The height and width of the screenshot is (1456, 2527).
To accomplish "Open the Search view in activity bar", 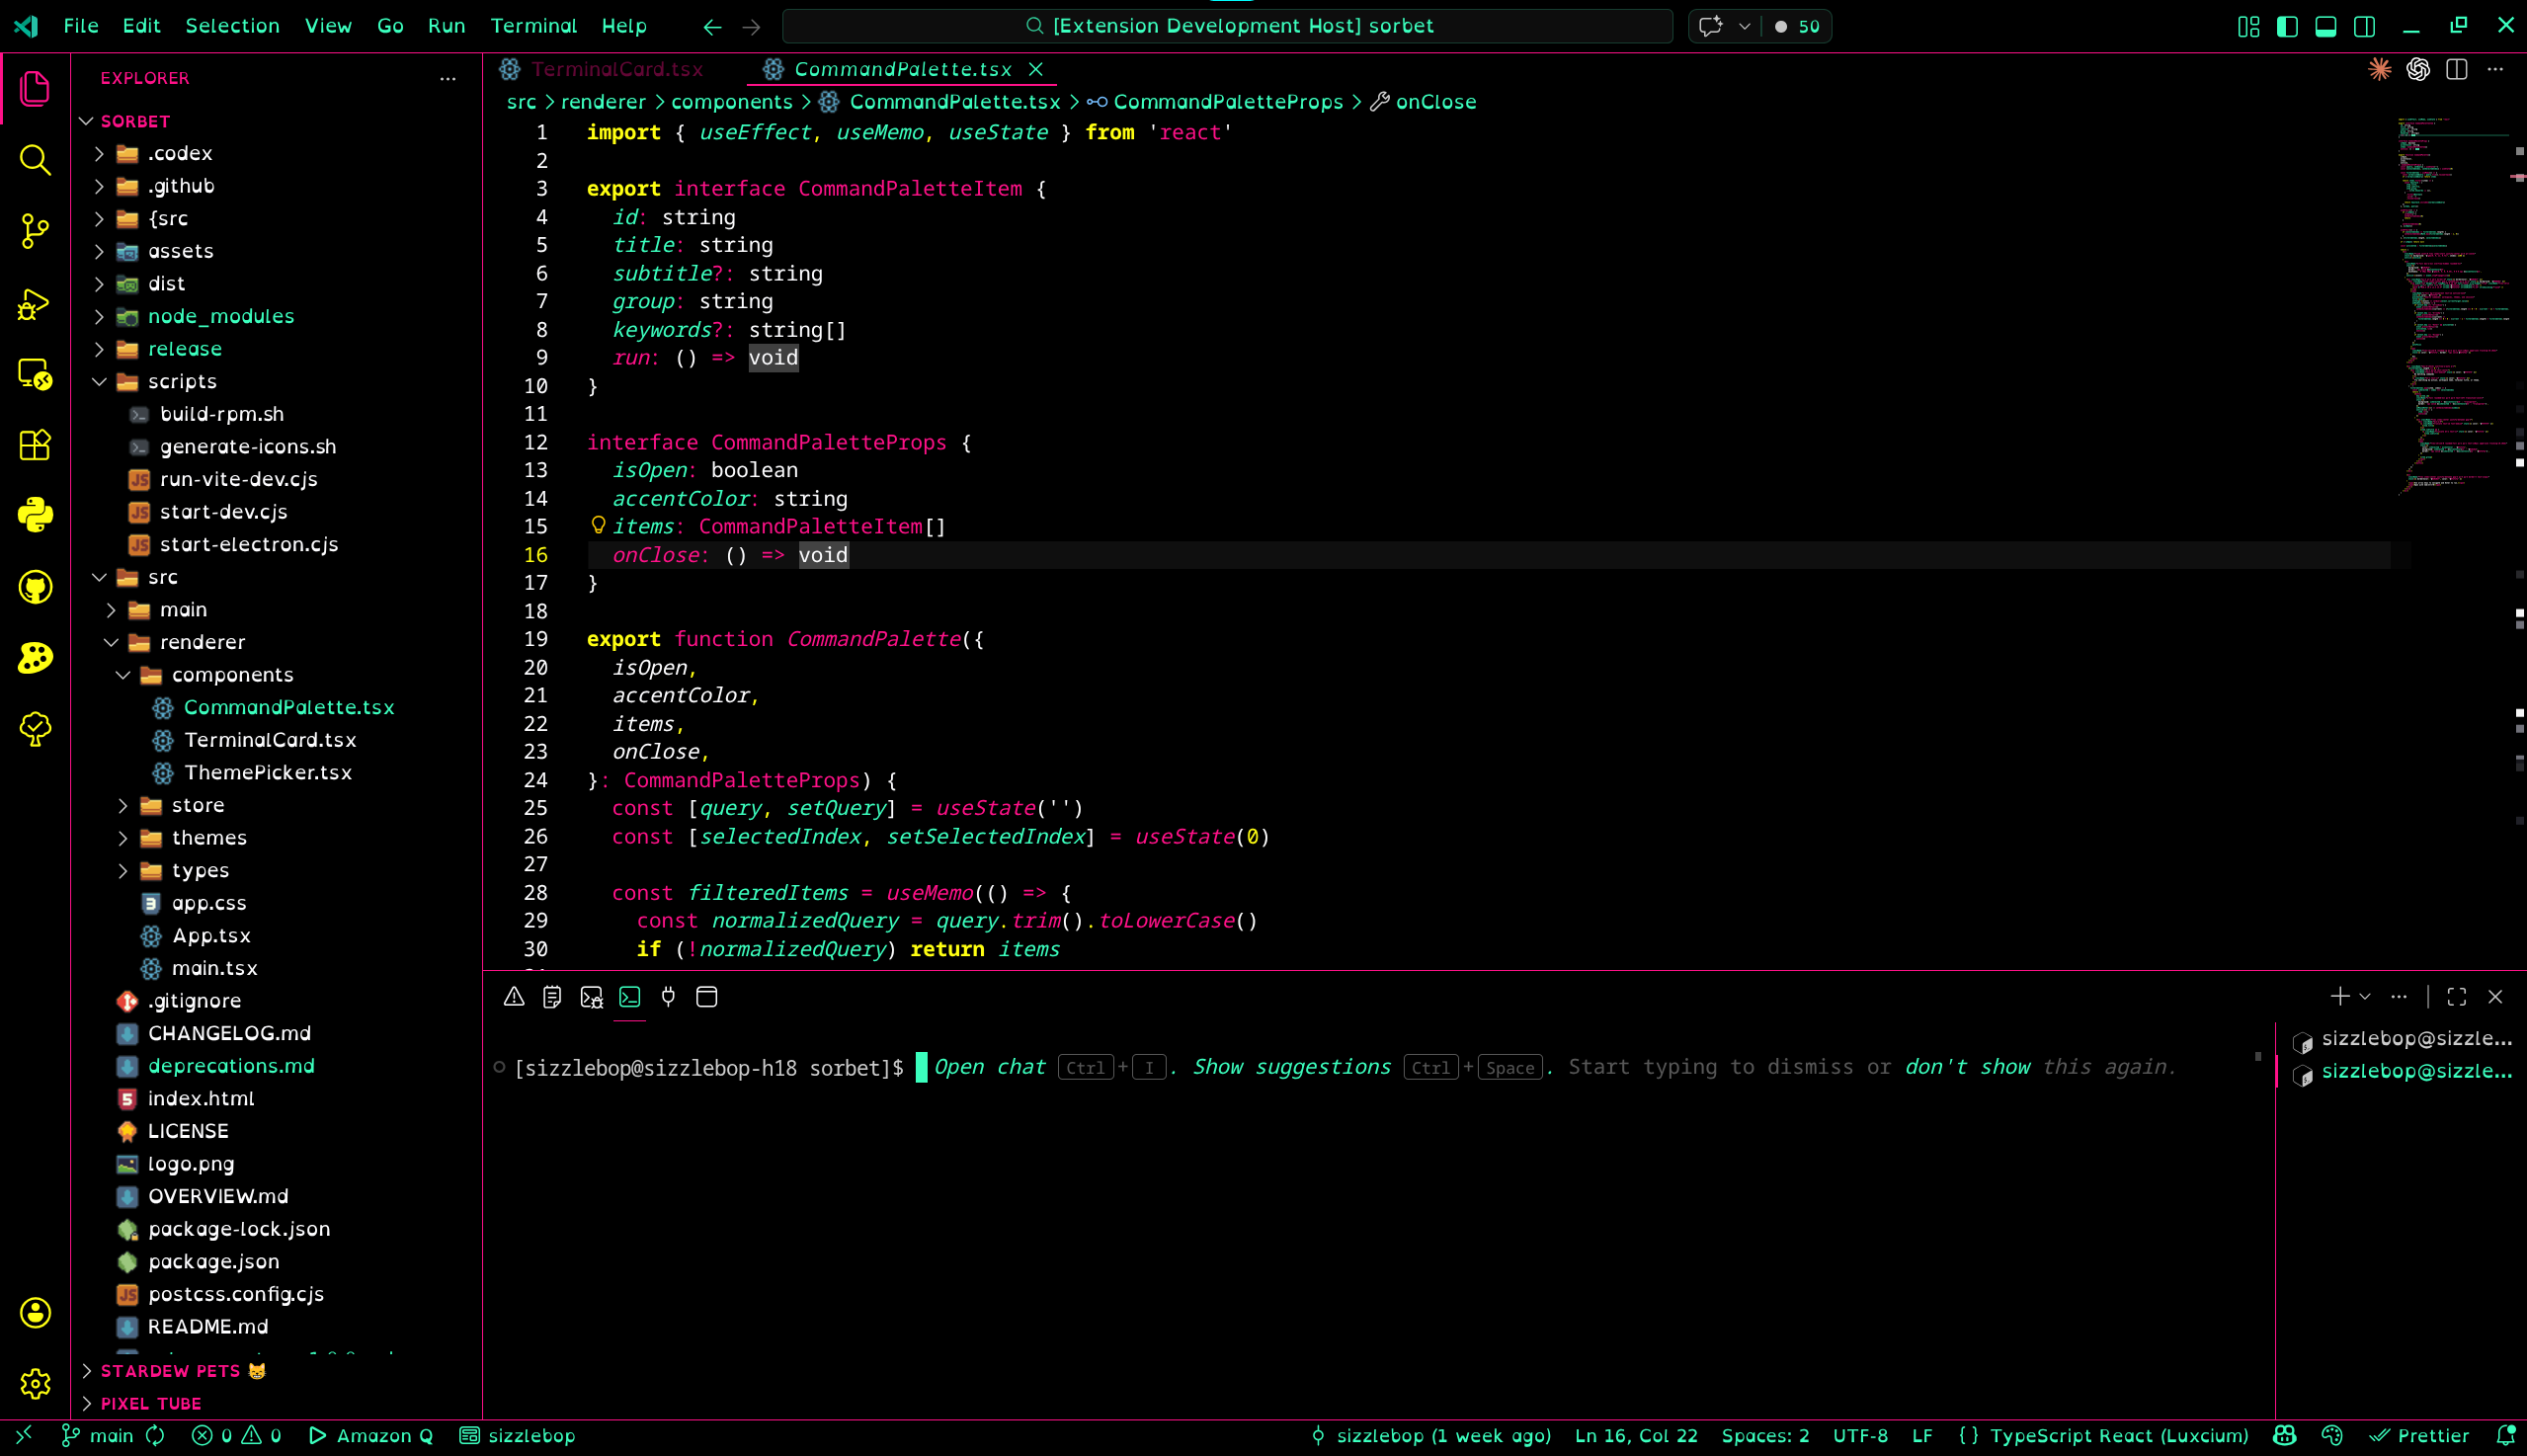I will click(35, 160).
